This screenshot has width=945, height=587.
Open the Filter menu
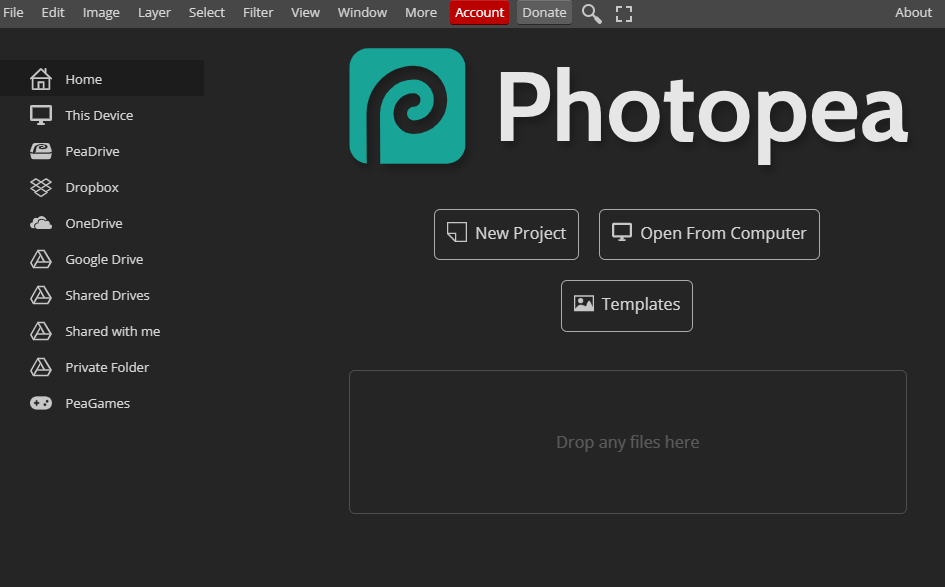tap(258, 13)
